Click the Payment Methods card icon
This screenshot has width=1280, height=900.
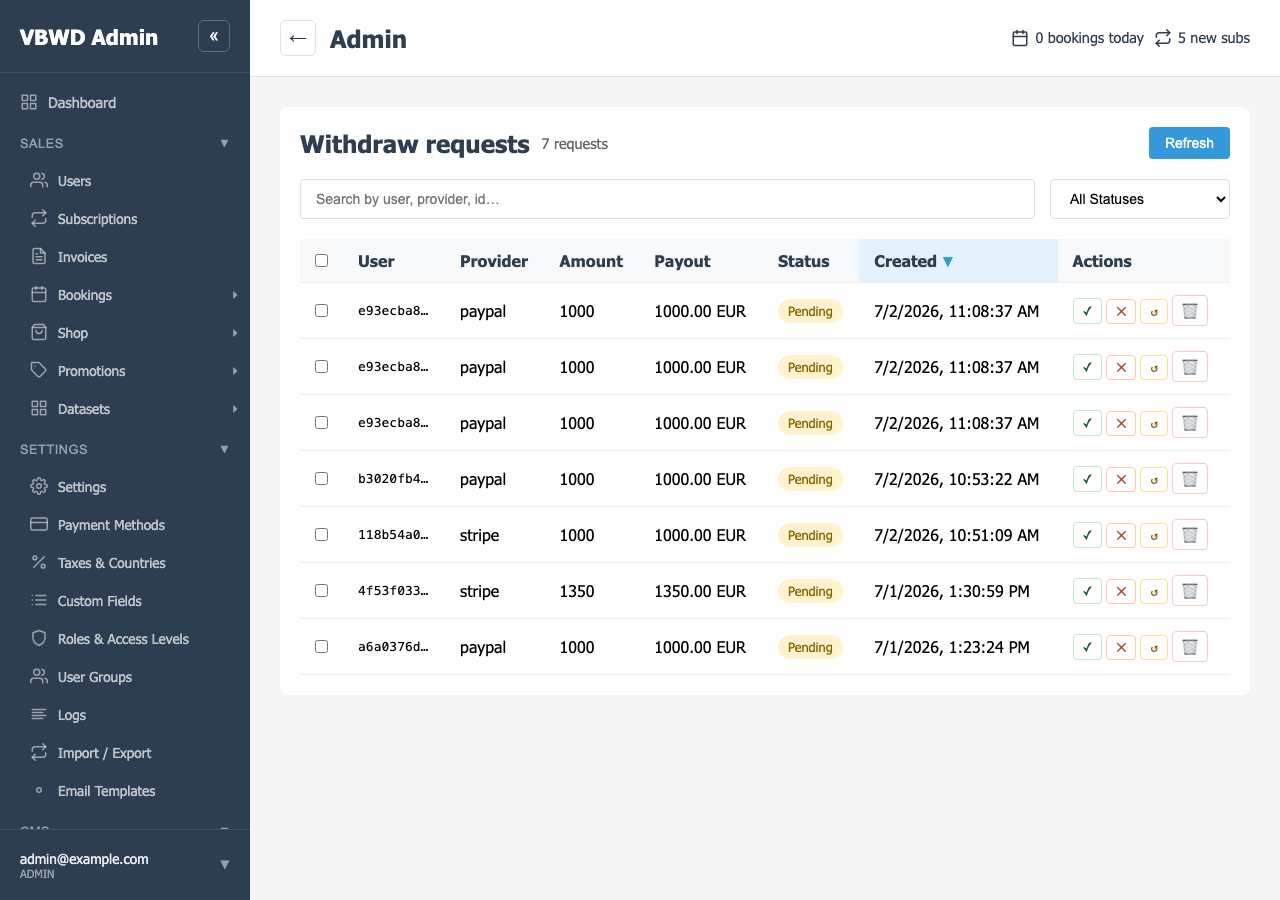(x=39, y=525)
